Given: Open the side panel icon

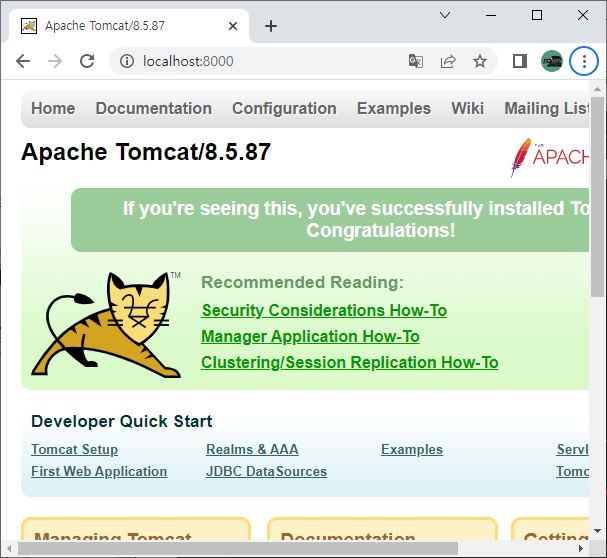Looking at the screenshot, I should coord(520,61).
